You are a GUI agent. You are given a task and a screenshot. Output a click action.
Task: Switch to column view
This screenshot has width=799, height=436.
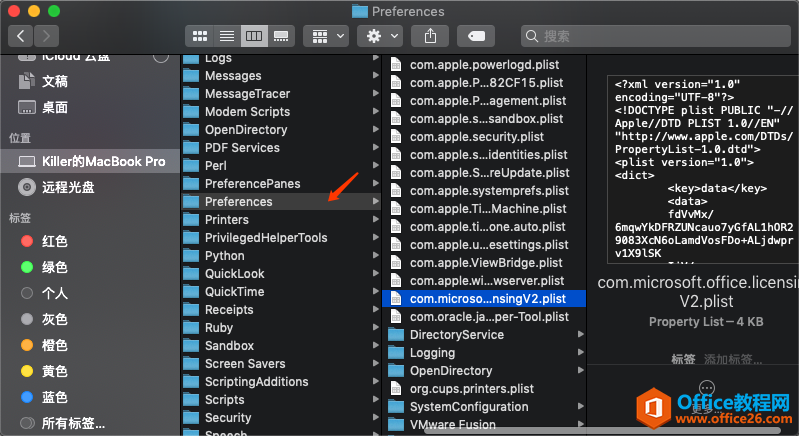tap(254, 36)
